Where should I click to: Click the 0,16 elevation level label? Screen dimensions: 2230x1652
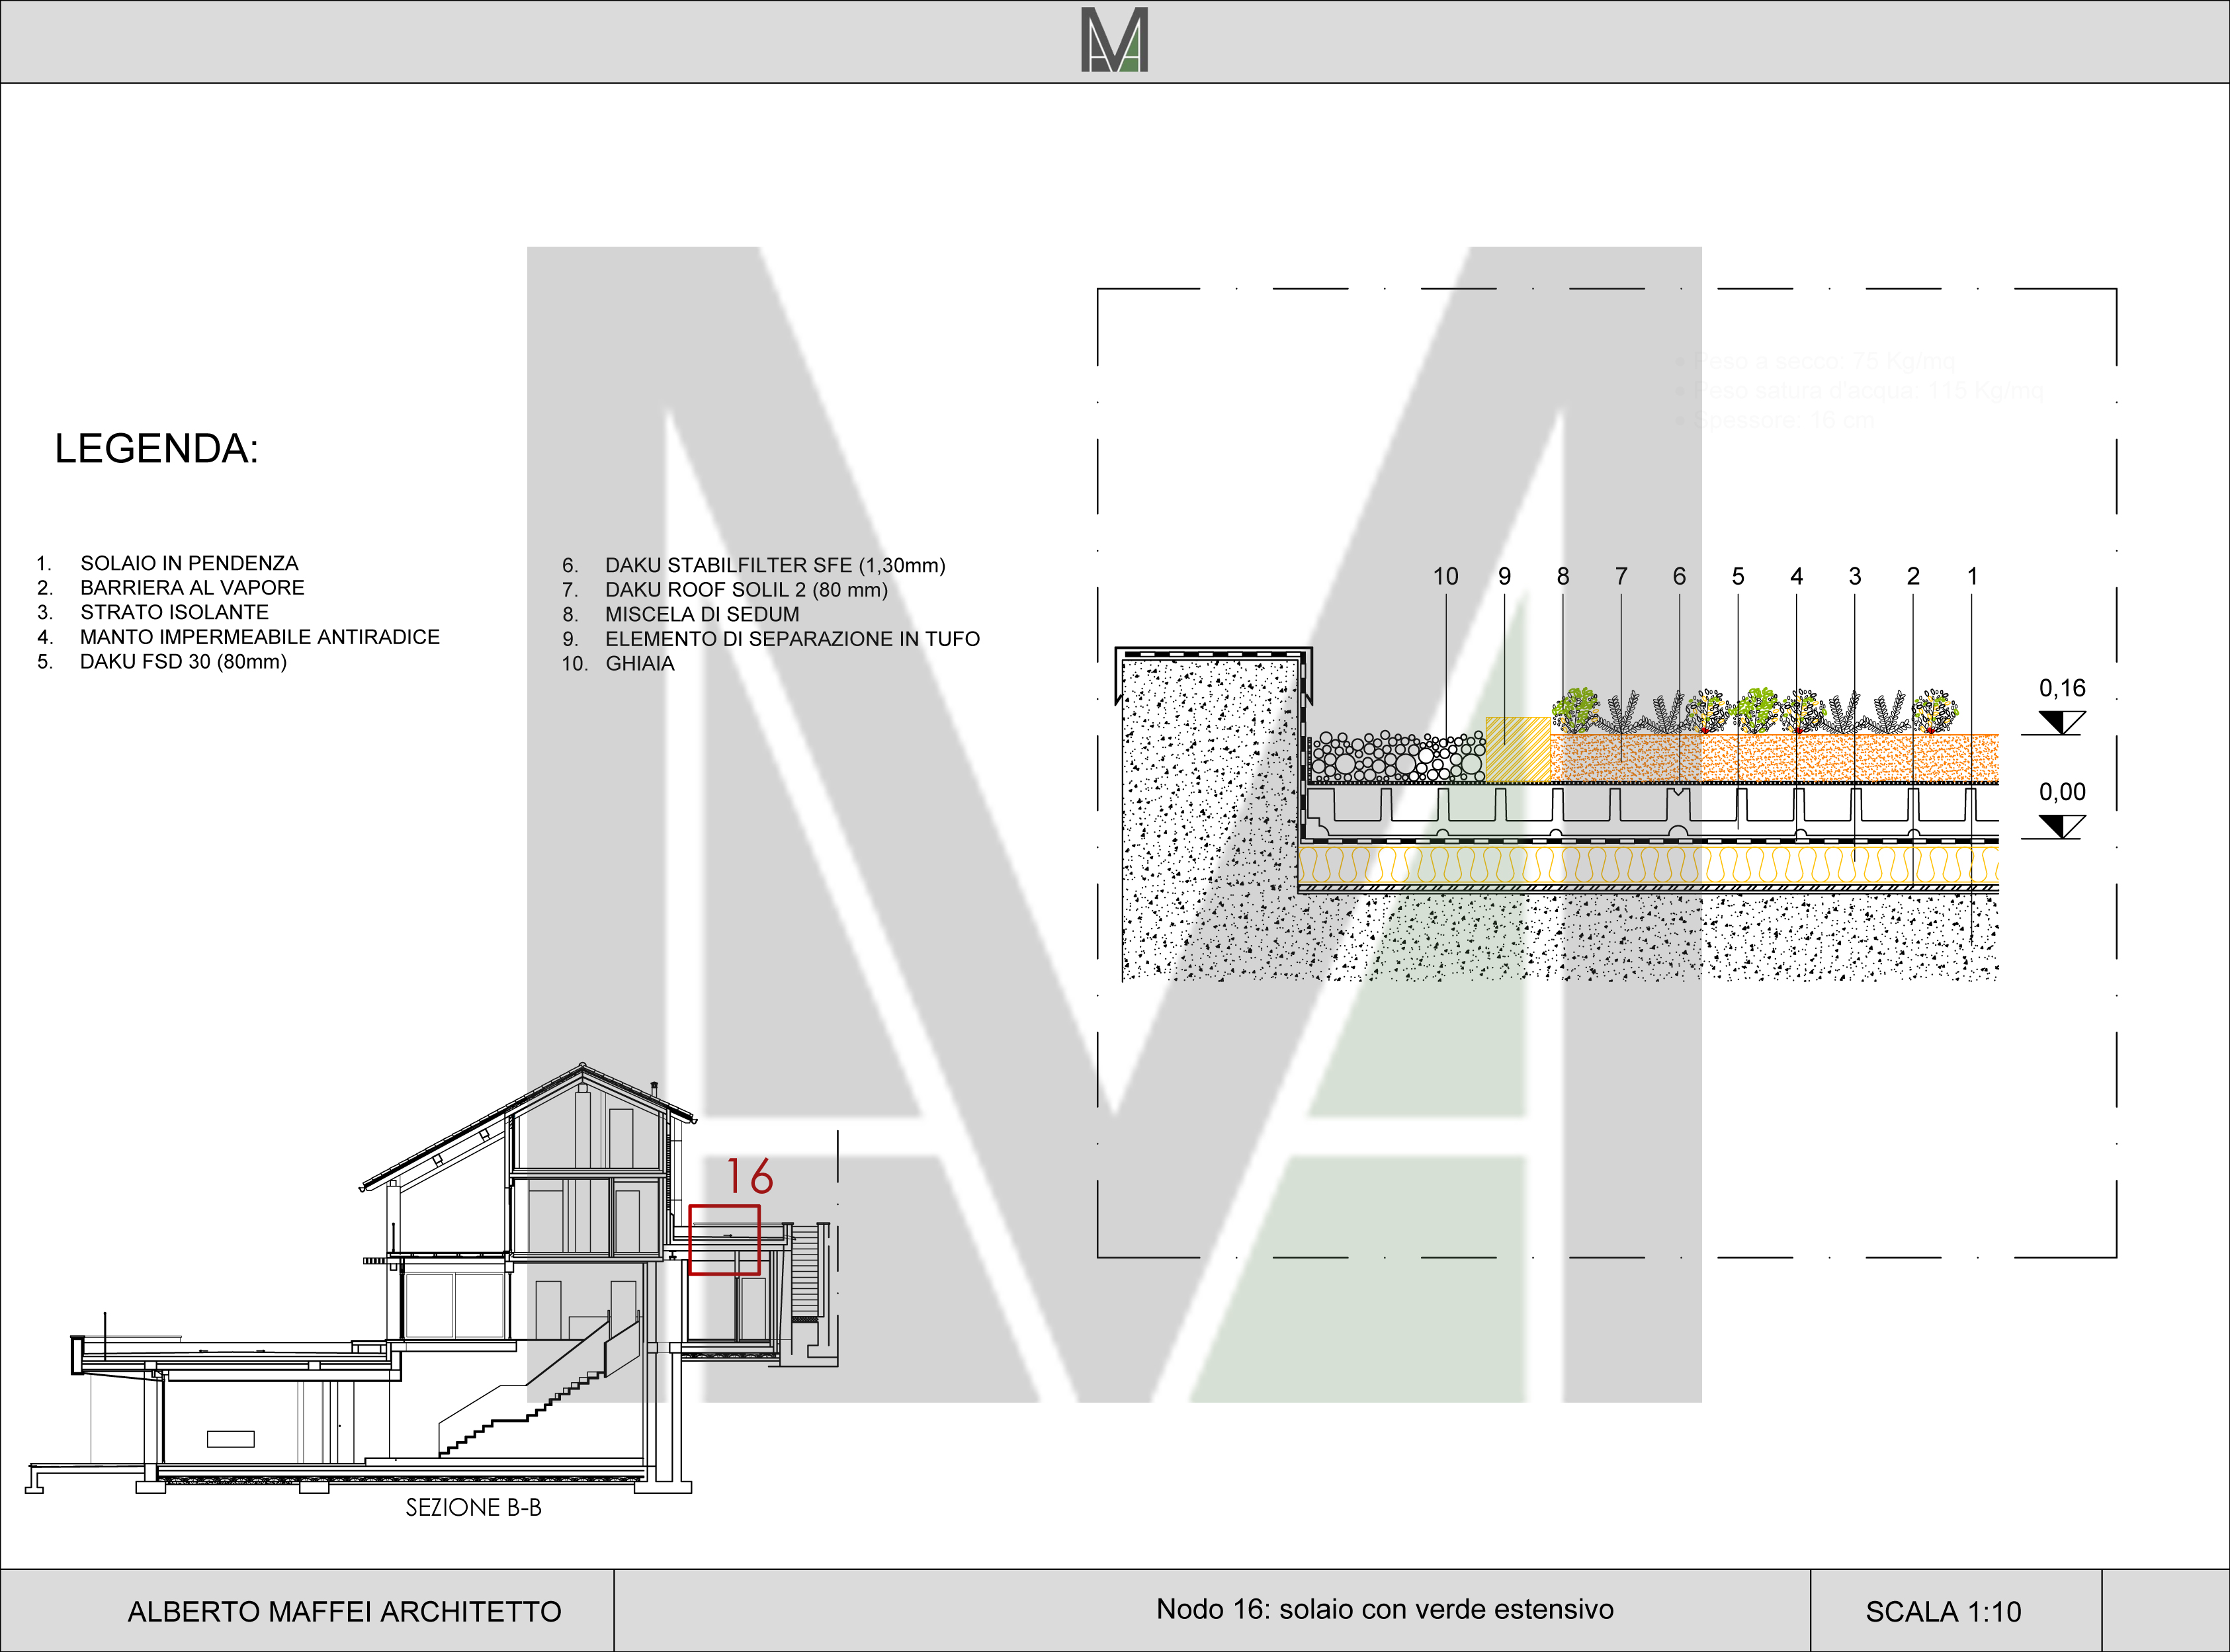coord(2062,688)
